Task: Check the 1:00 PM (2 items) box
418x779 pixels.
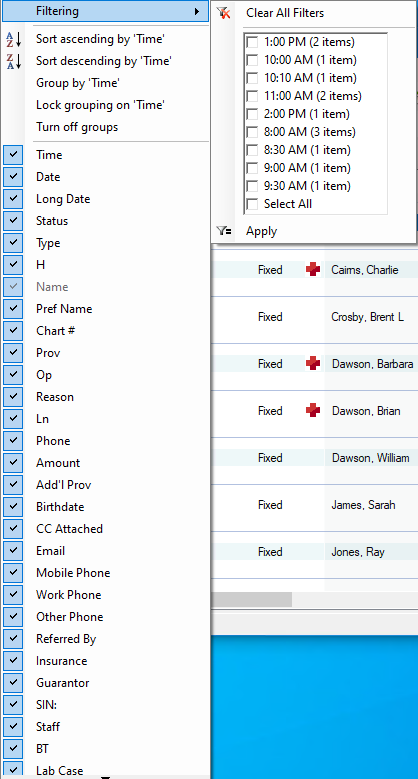Action: [x=252, y=42]
